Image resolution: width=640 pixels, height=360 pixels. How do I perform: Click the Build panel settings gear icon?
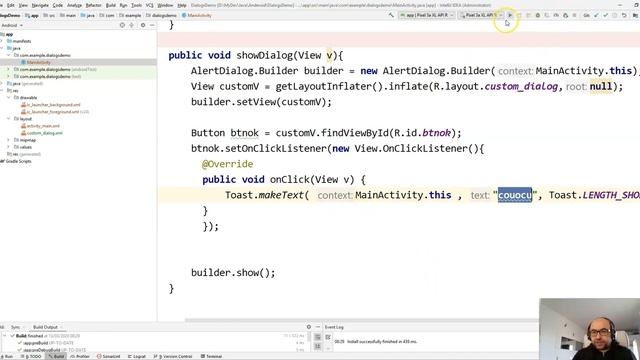(309, 327)
